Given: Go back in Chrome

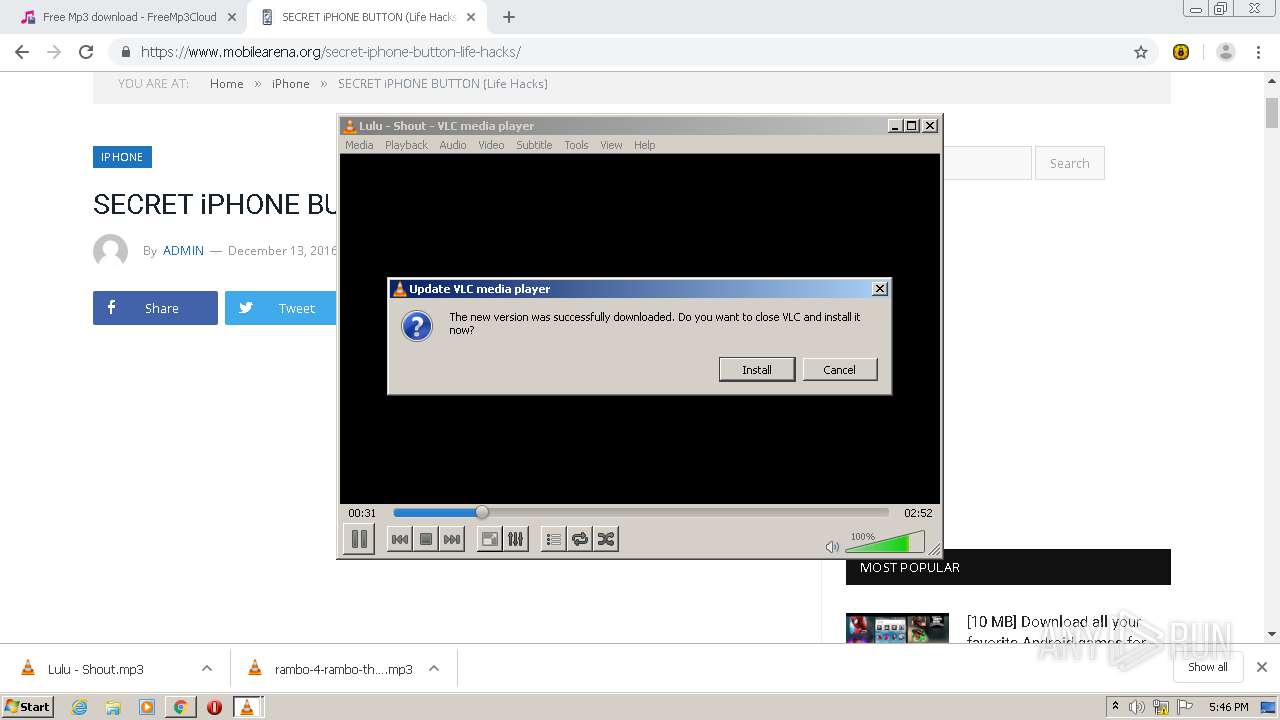Looking at the screenshot, I should point(22,52).
